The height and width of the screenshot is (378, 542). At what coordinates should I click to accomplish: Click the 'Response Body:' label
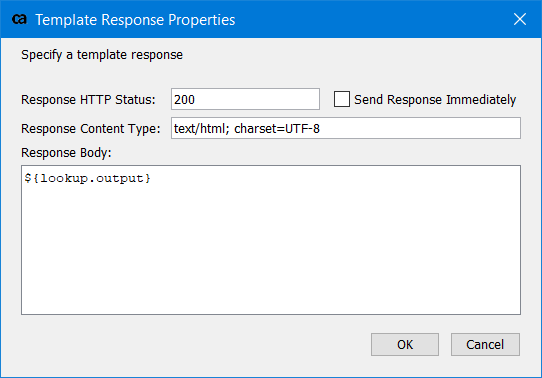66,152
